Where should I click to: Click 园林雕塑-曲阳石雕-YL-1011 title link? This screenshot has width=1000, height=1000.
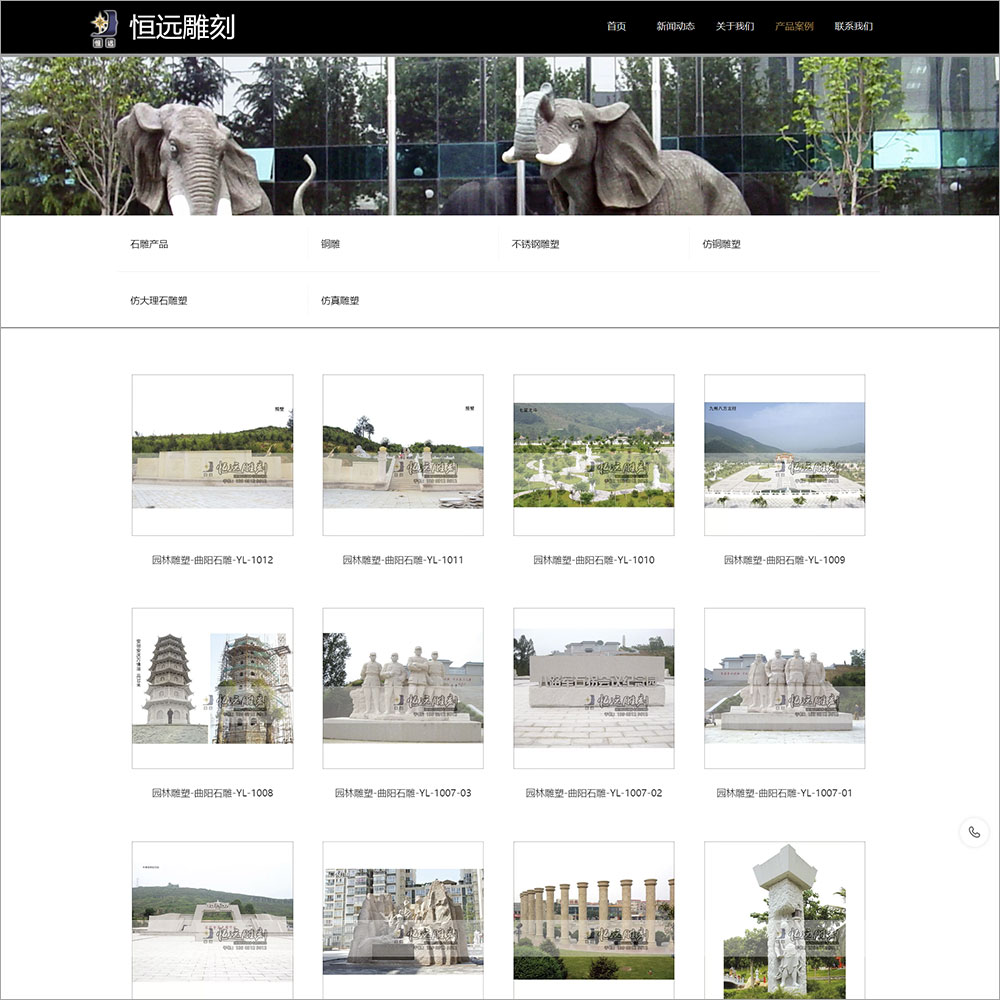[403, 560]
